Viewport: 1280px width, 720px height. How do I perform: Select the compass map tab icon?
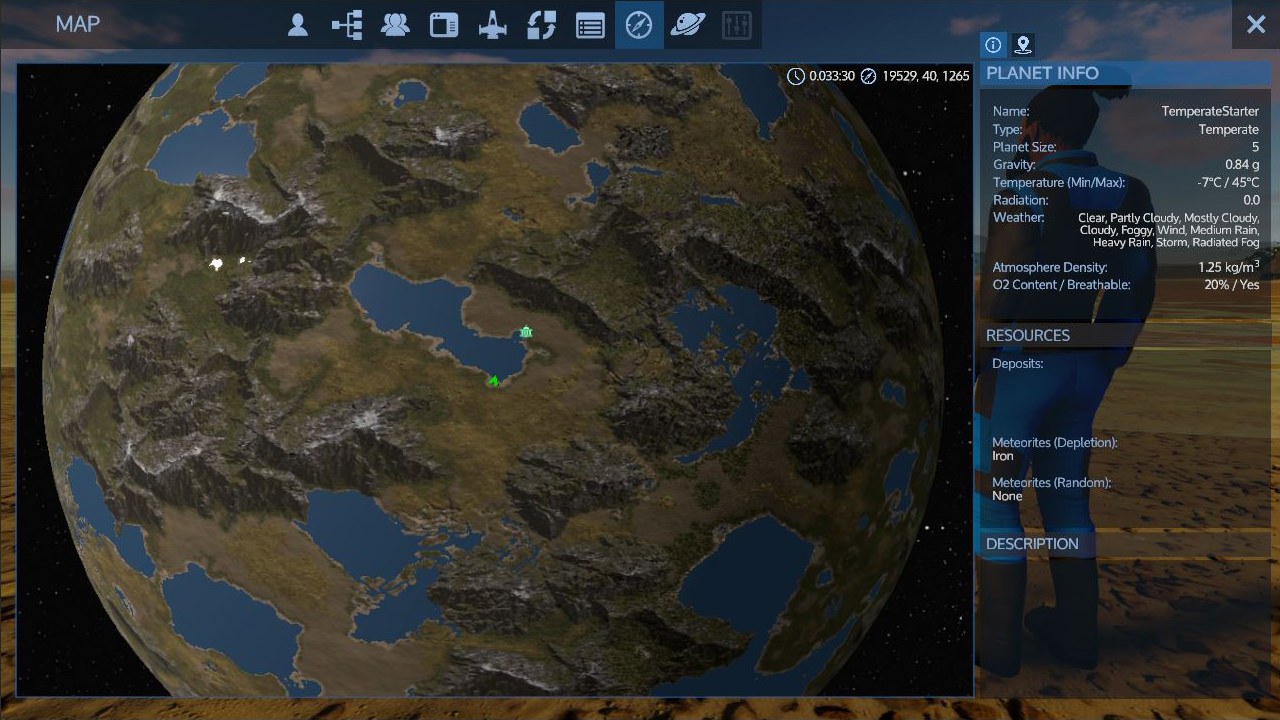(639, 25)
